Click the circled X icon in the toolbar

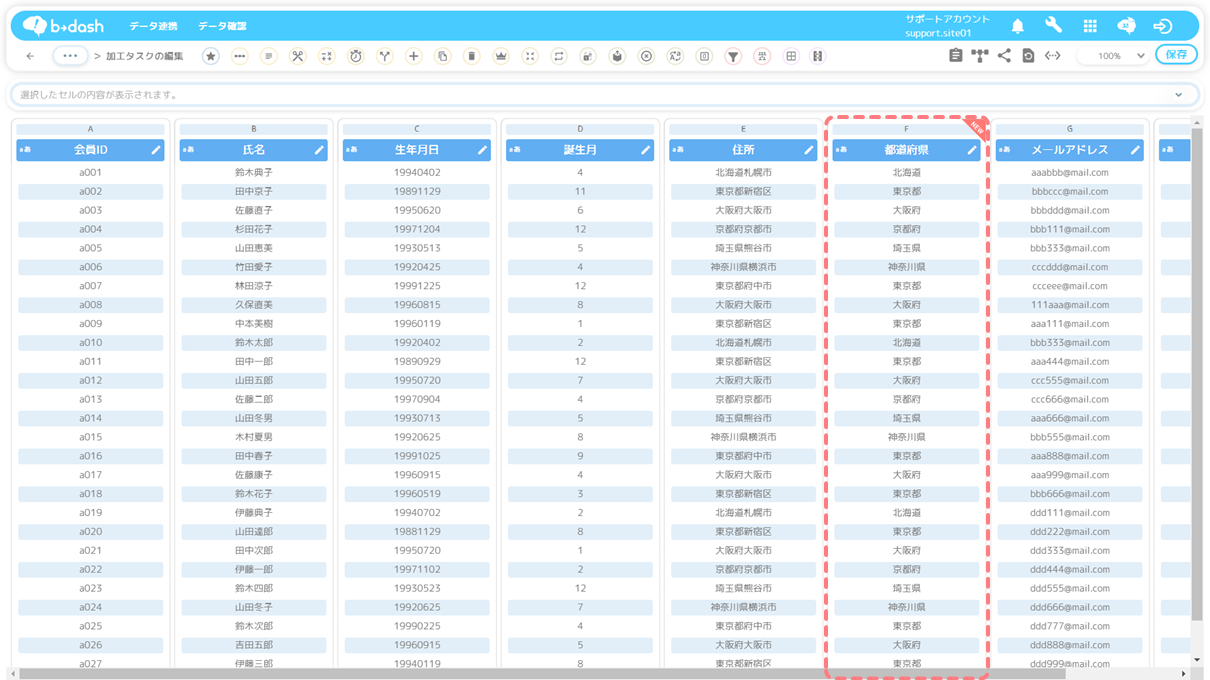pos(646,56)
